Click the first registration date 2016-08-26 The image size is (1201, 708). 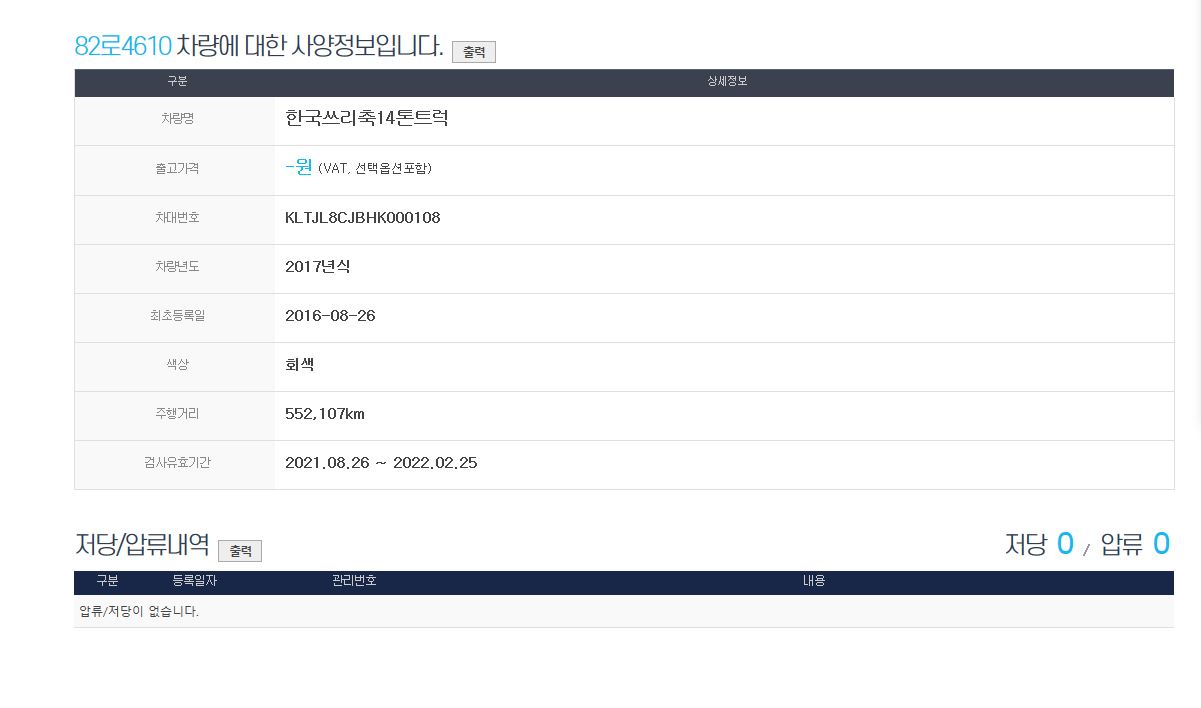pyautogui.click(x=330, y=316)
